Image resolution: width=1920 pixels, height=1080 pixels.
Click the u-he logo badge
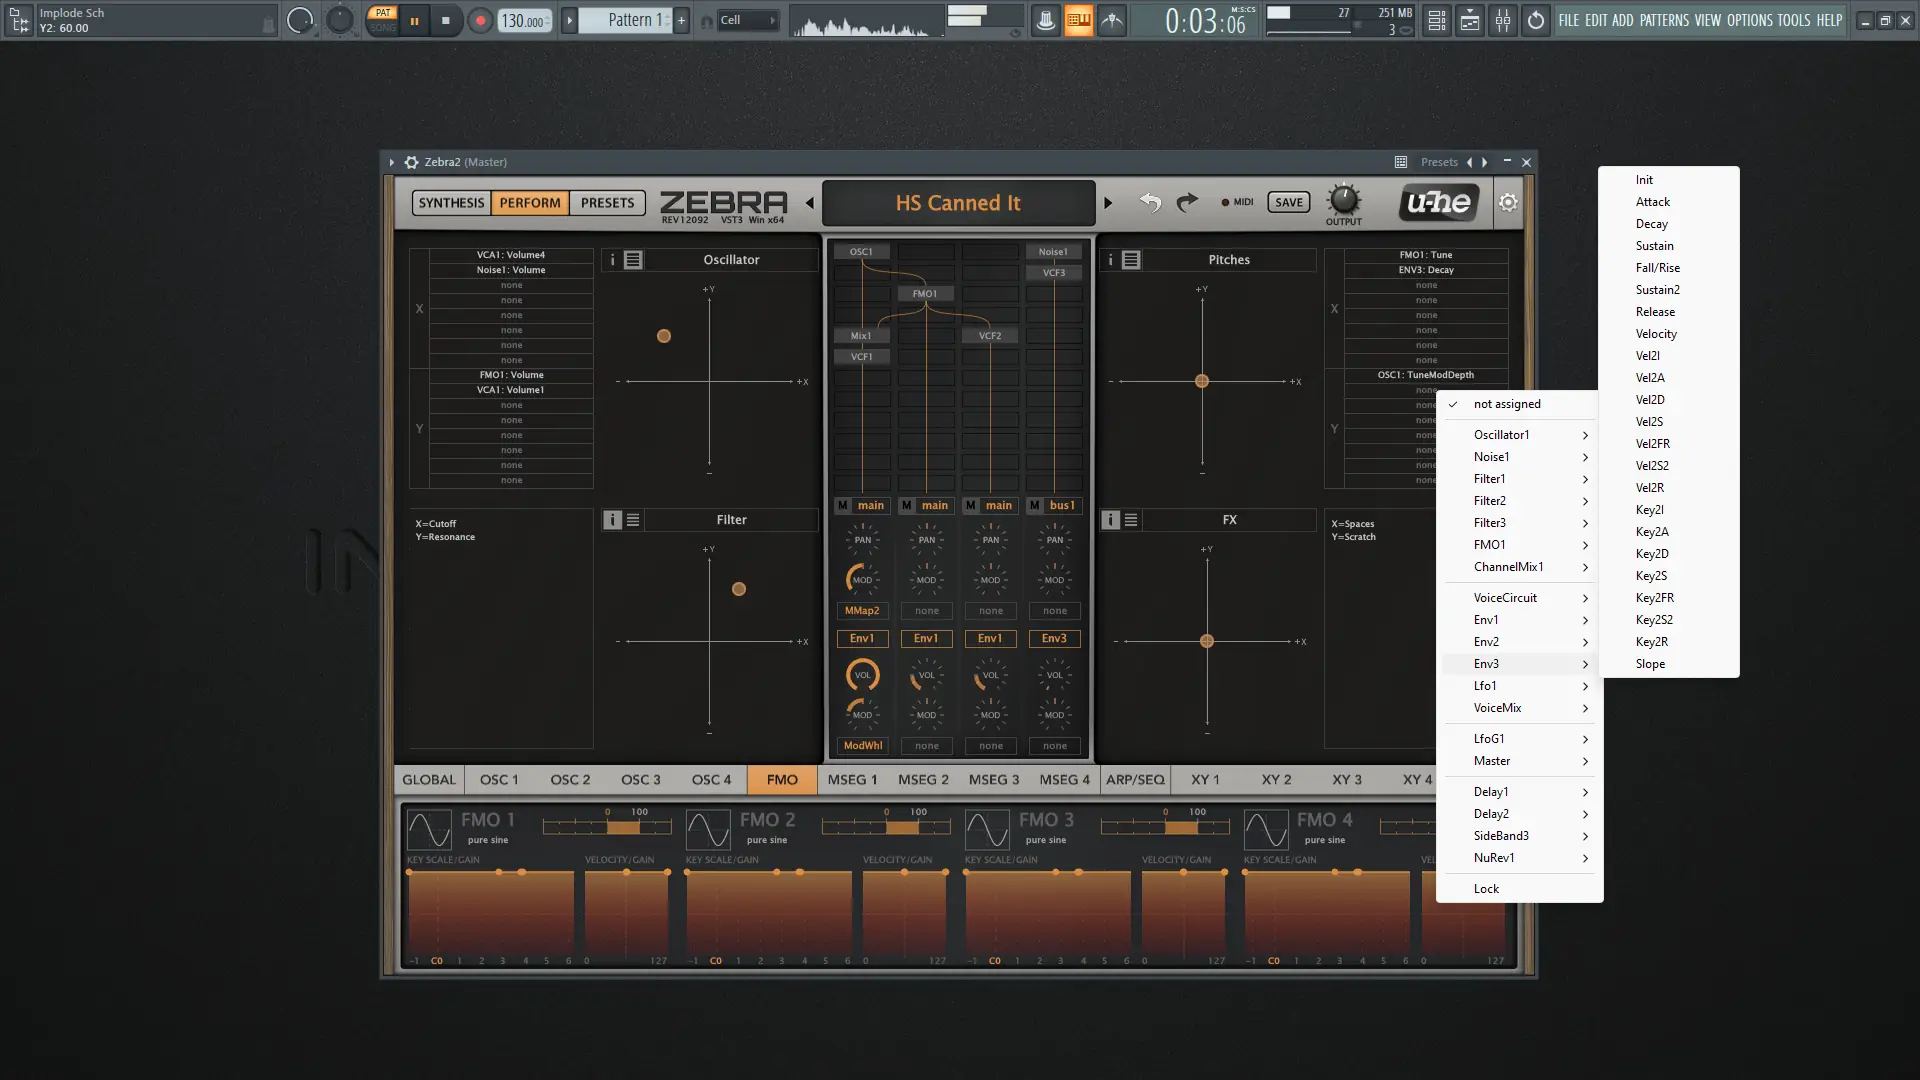click(x=1439, y=203)
